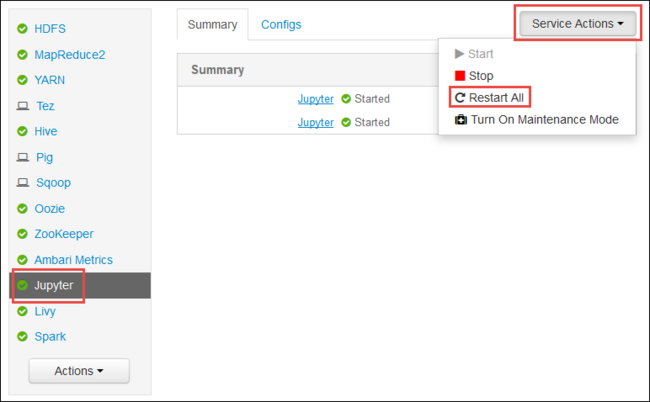
Task: Select the Summary tab
Action: tap(212, 24)
